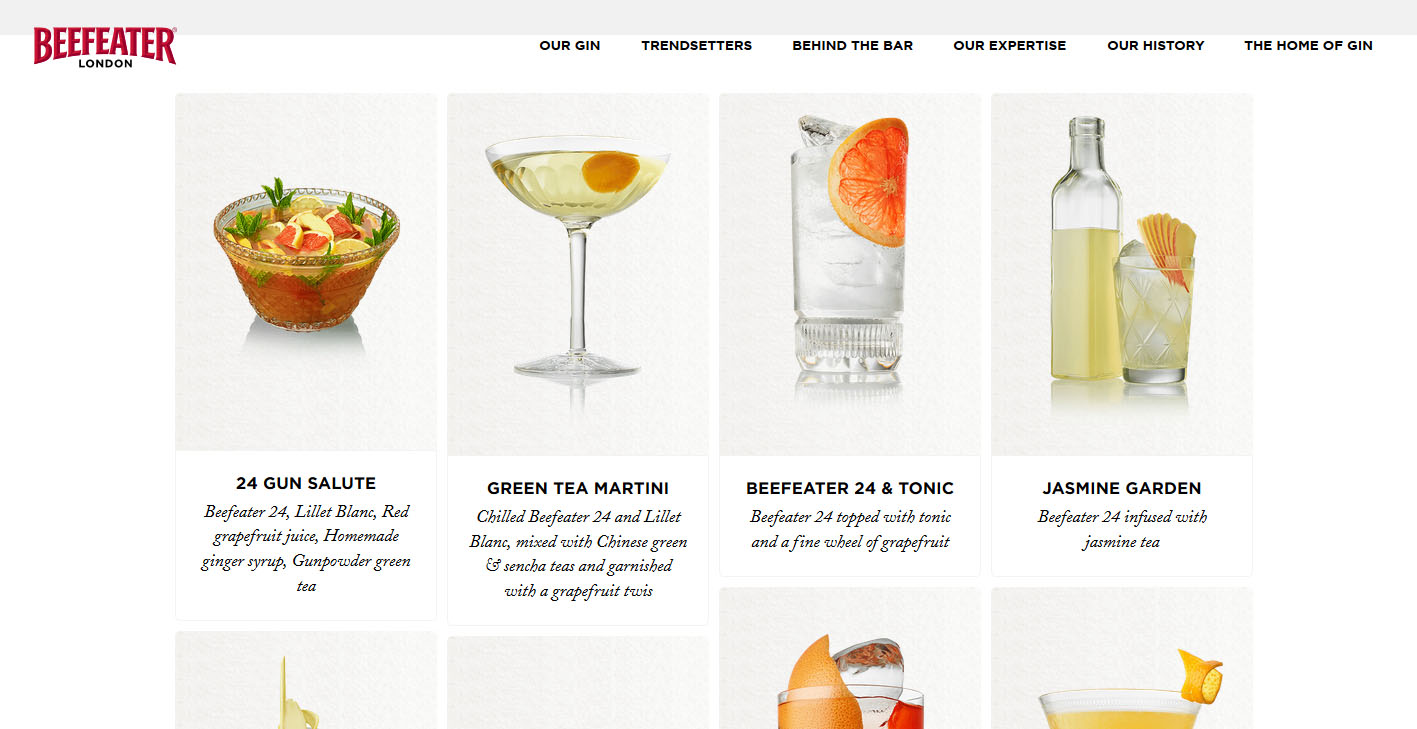Click the GREEN TEA MARTINI heading
1417x729 pixels.
tap(578, 489)
